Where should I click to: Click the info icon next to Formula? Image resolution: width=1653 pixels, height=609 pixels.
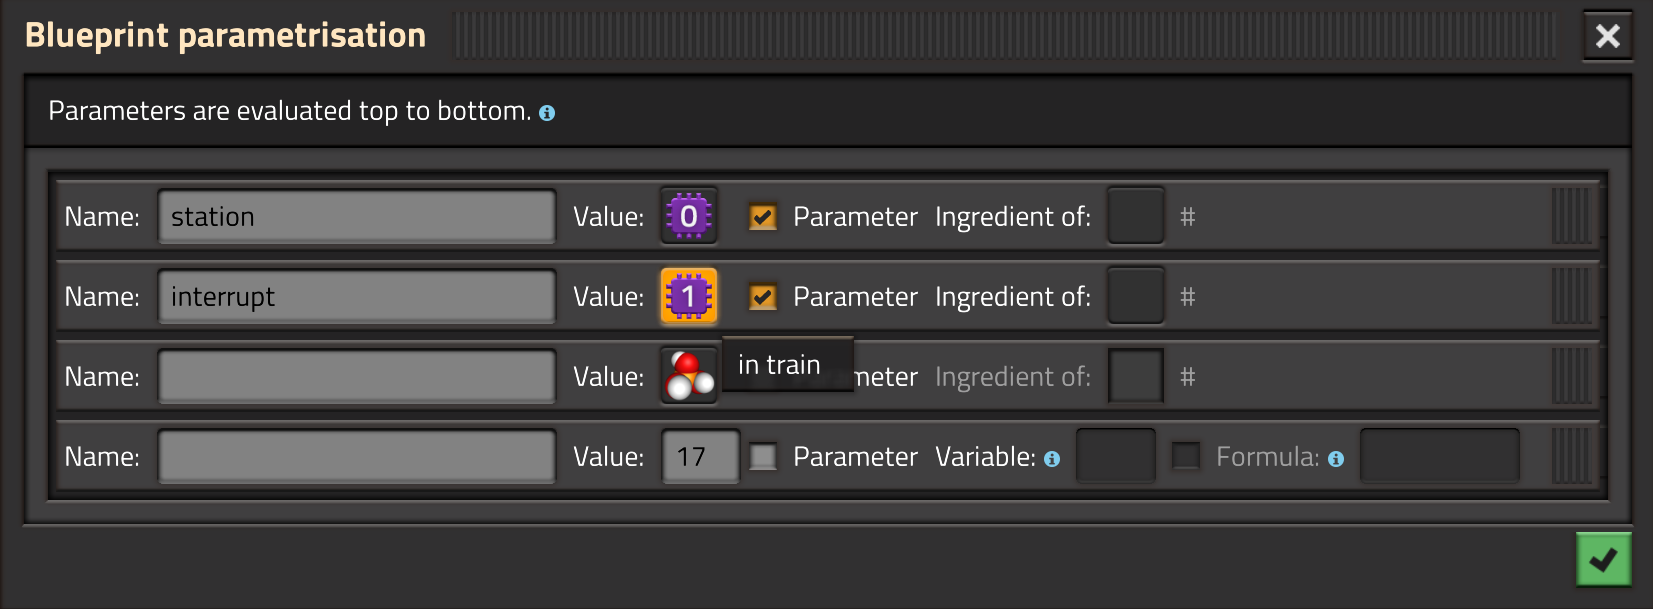(x=1336, y=459)
